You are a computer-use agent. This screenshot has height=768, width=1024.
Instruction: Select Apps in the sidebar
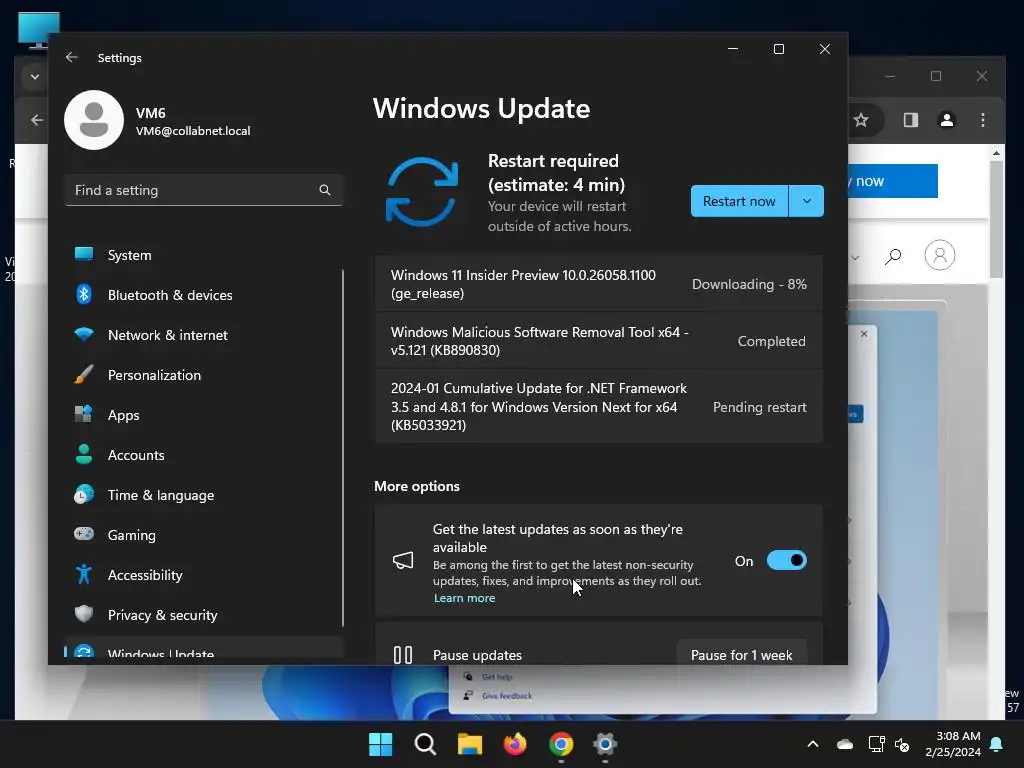pos(202,415)
